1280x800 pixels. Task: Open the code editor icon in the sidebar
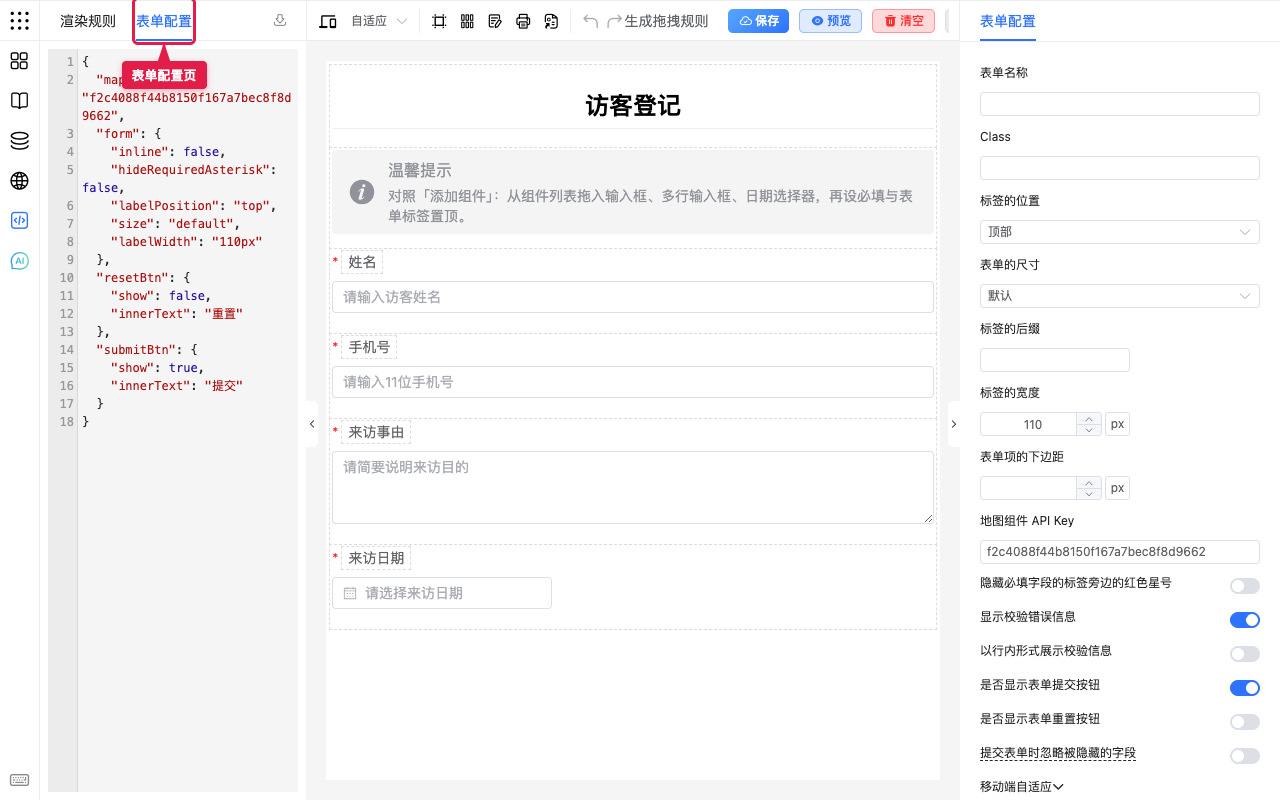(19, 221)
